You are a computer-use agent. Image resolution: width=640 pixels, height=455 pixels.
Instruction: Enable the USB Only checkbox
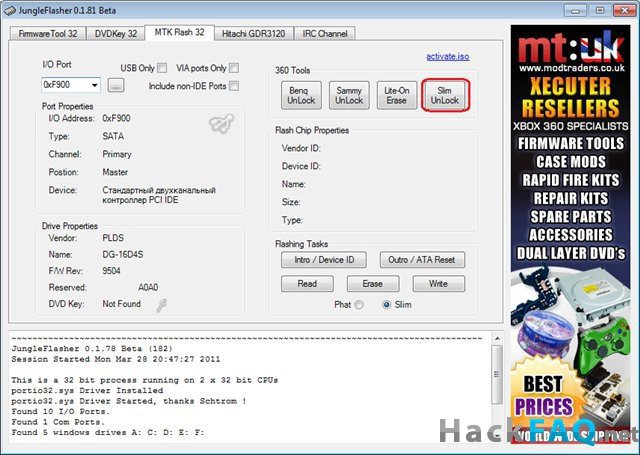(162, 68)
